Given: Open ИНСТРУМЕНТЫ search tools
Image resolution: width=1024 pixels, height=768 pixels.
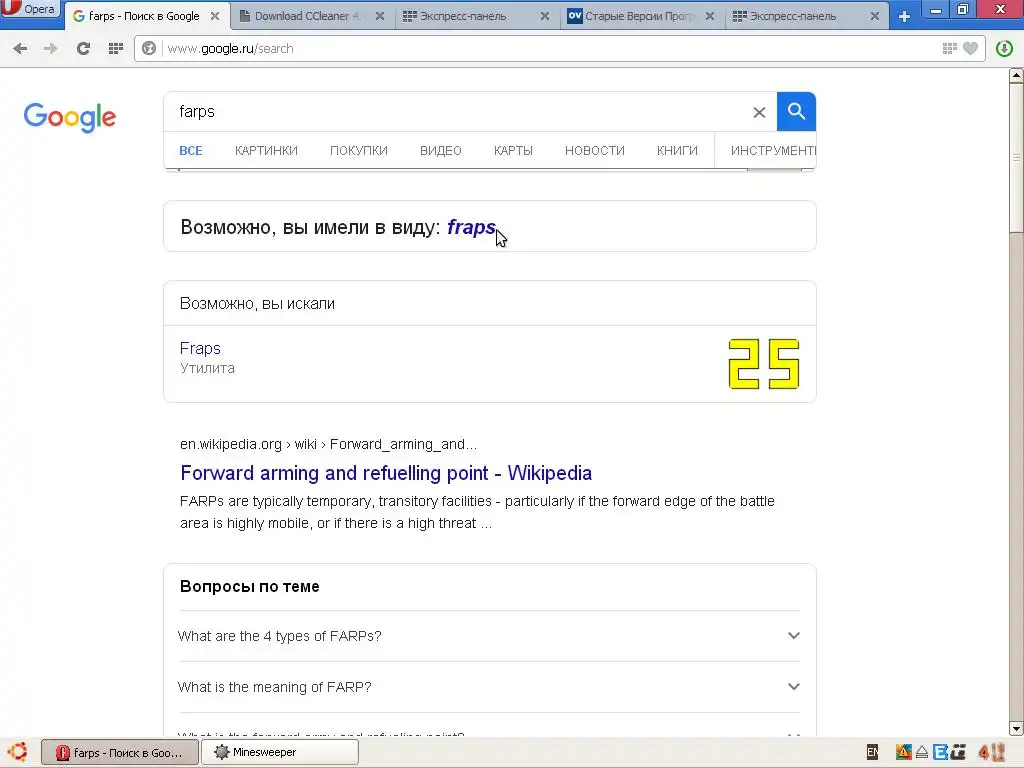Looking at the screenshot, I should coord(773,151).
